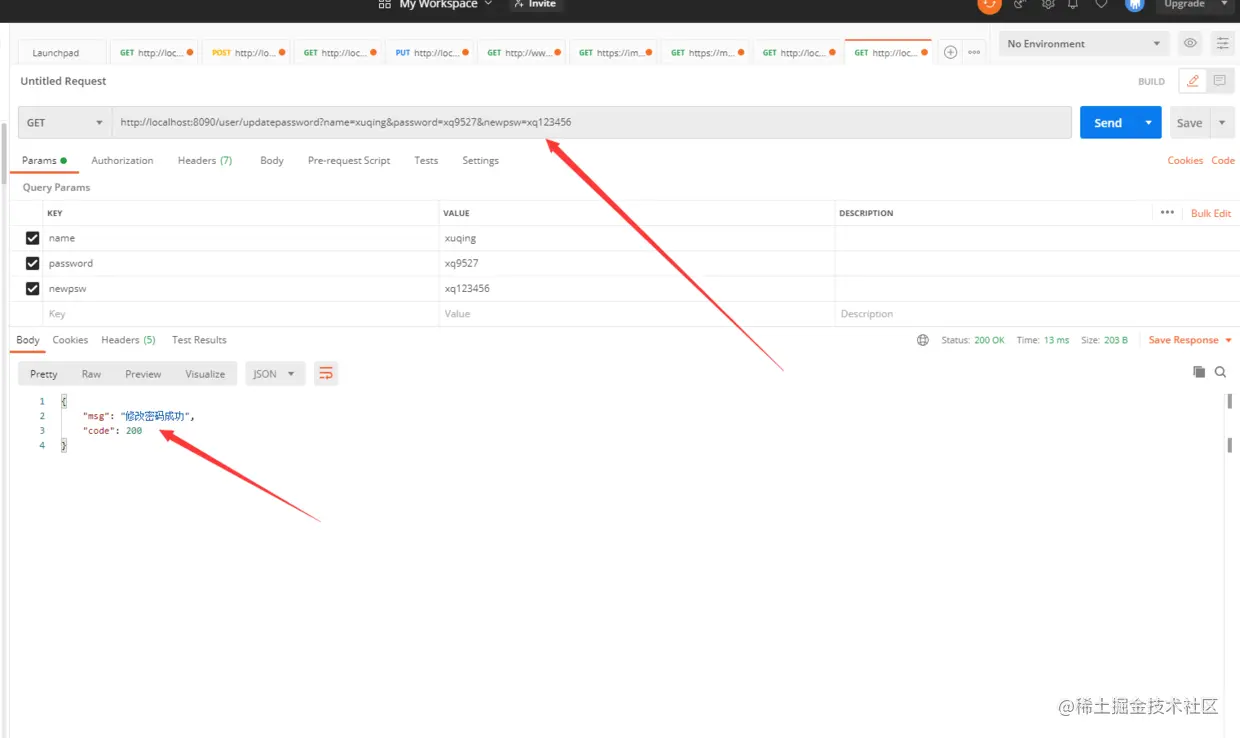Expand the Upgrade dropdown arrow

point(1225,4)
